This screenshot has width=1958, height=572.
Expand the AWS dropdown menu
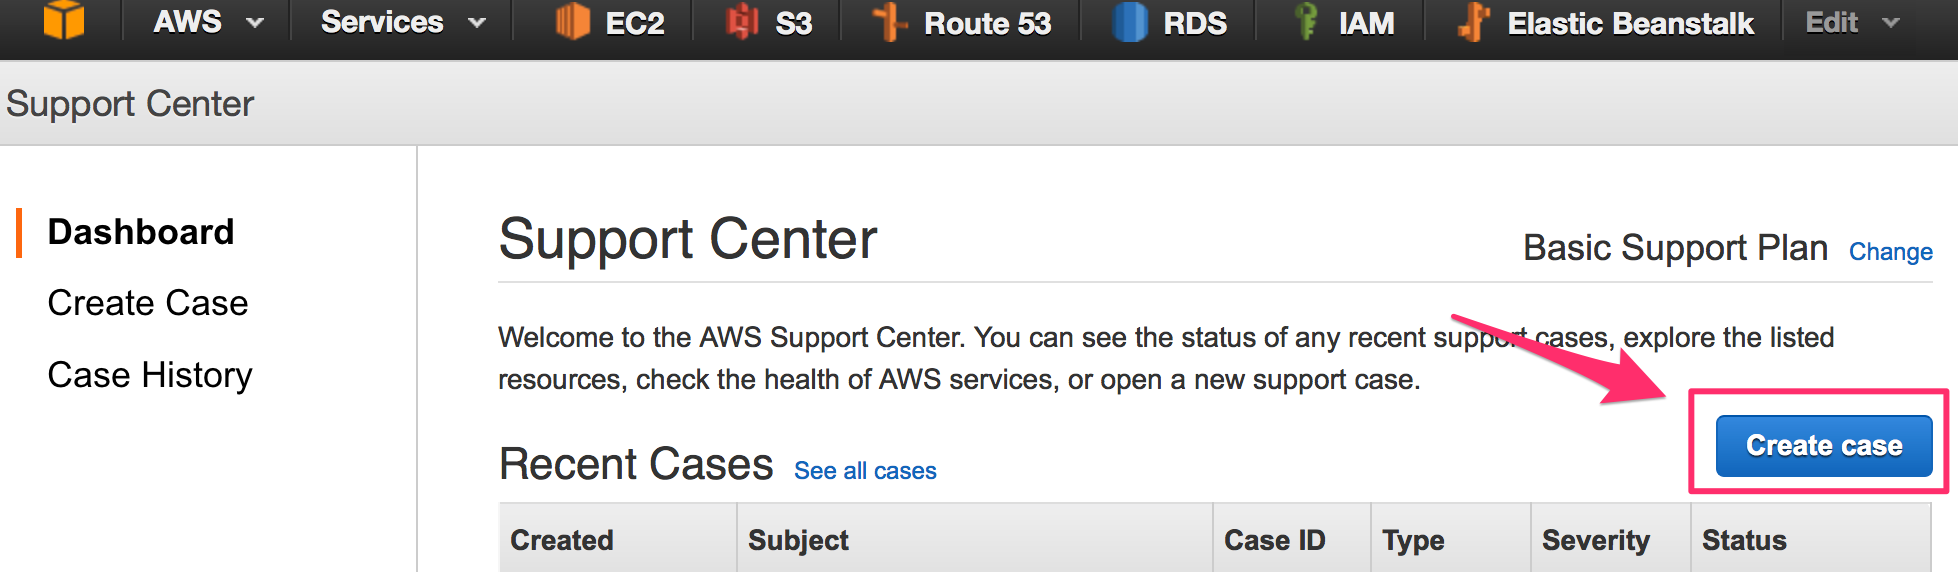(208, 22)
